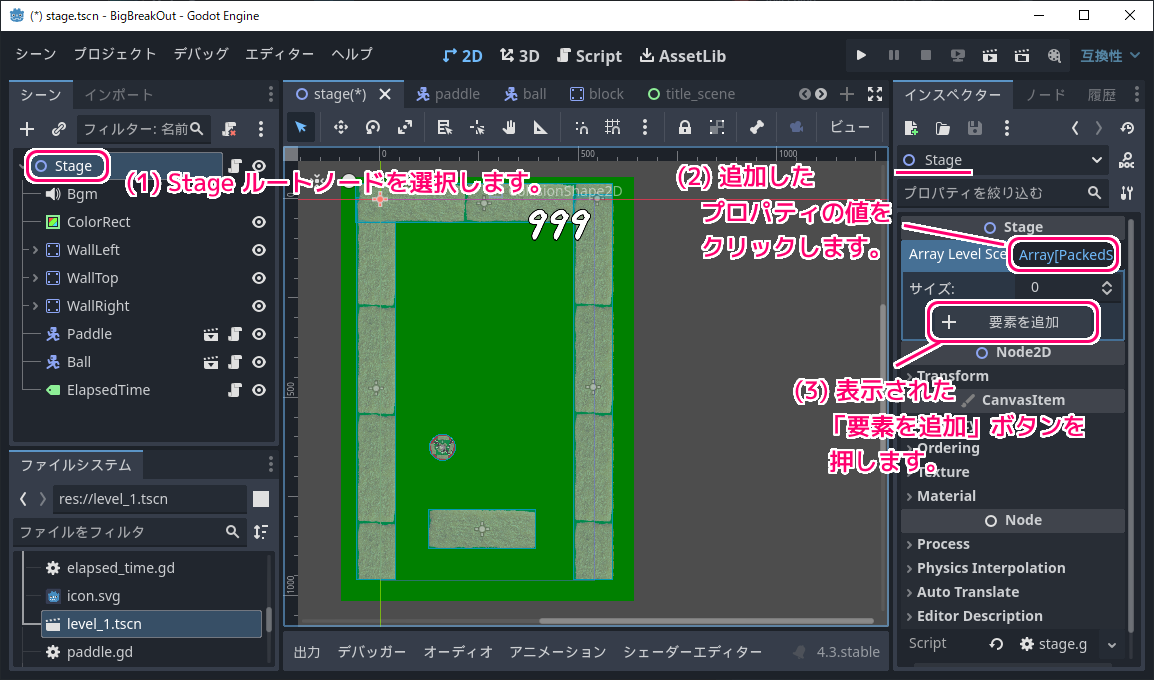The width and height of the screenshot is (1154, 680).
Task: Expand the Editor Description section
Action: (x=1013, y=616)
